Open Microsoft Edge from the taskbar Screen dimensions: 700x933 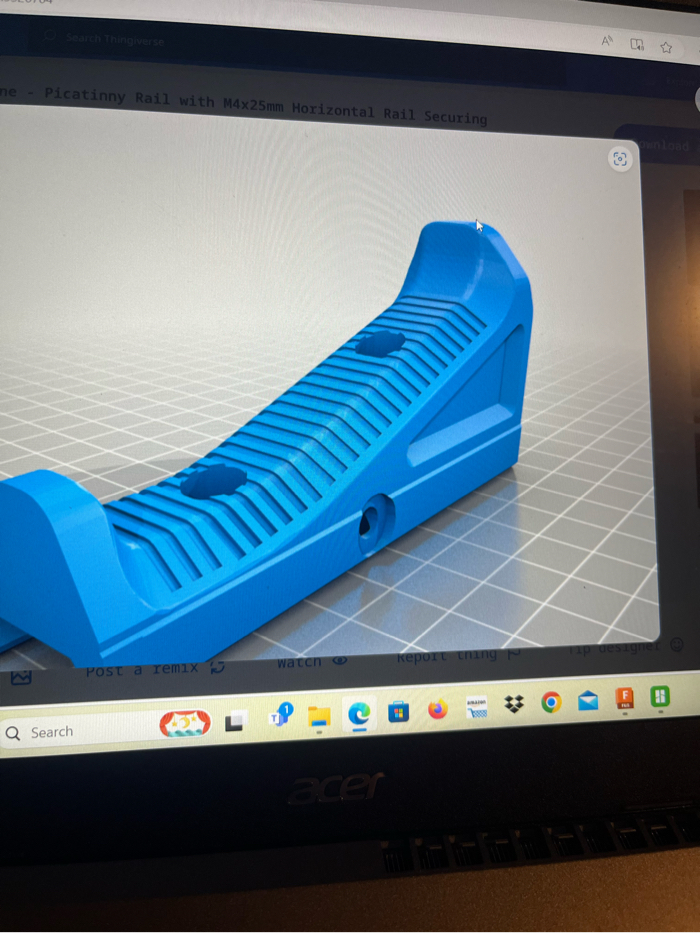coord(358,713)
